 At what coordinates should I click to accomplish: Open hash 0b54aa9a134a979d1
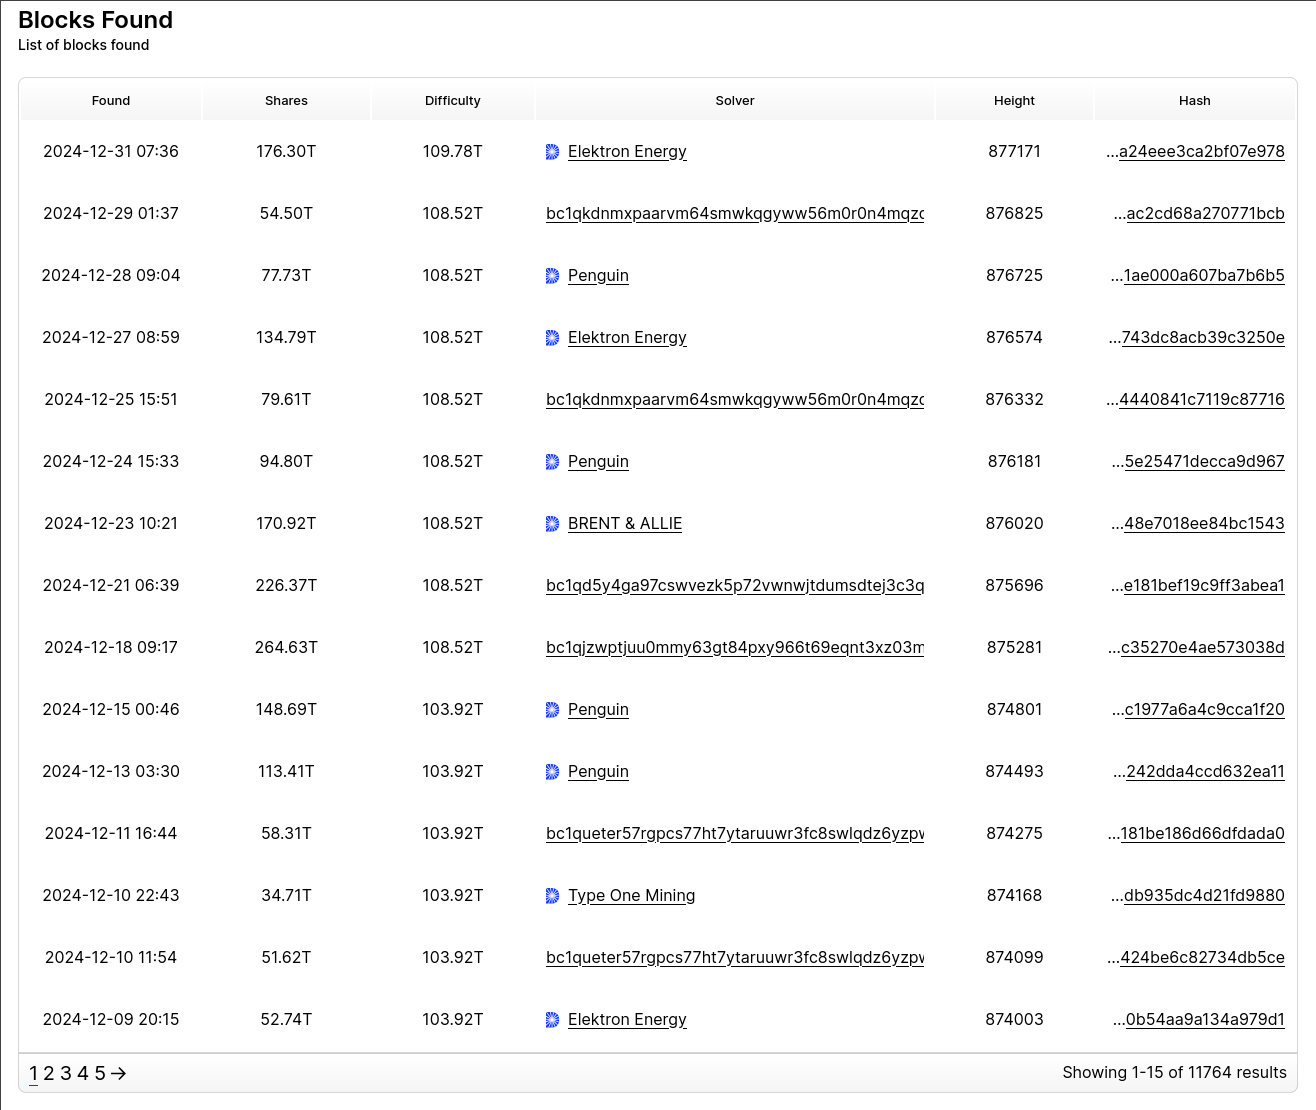[x=1205, y=1020]
